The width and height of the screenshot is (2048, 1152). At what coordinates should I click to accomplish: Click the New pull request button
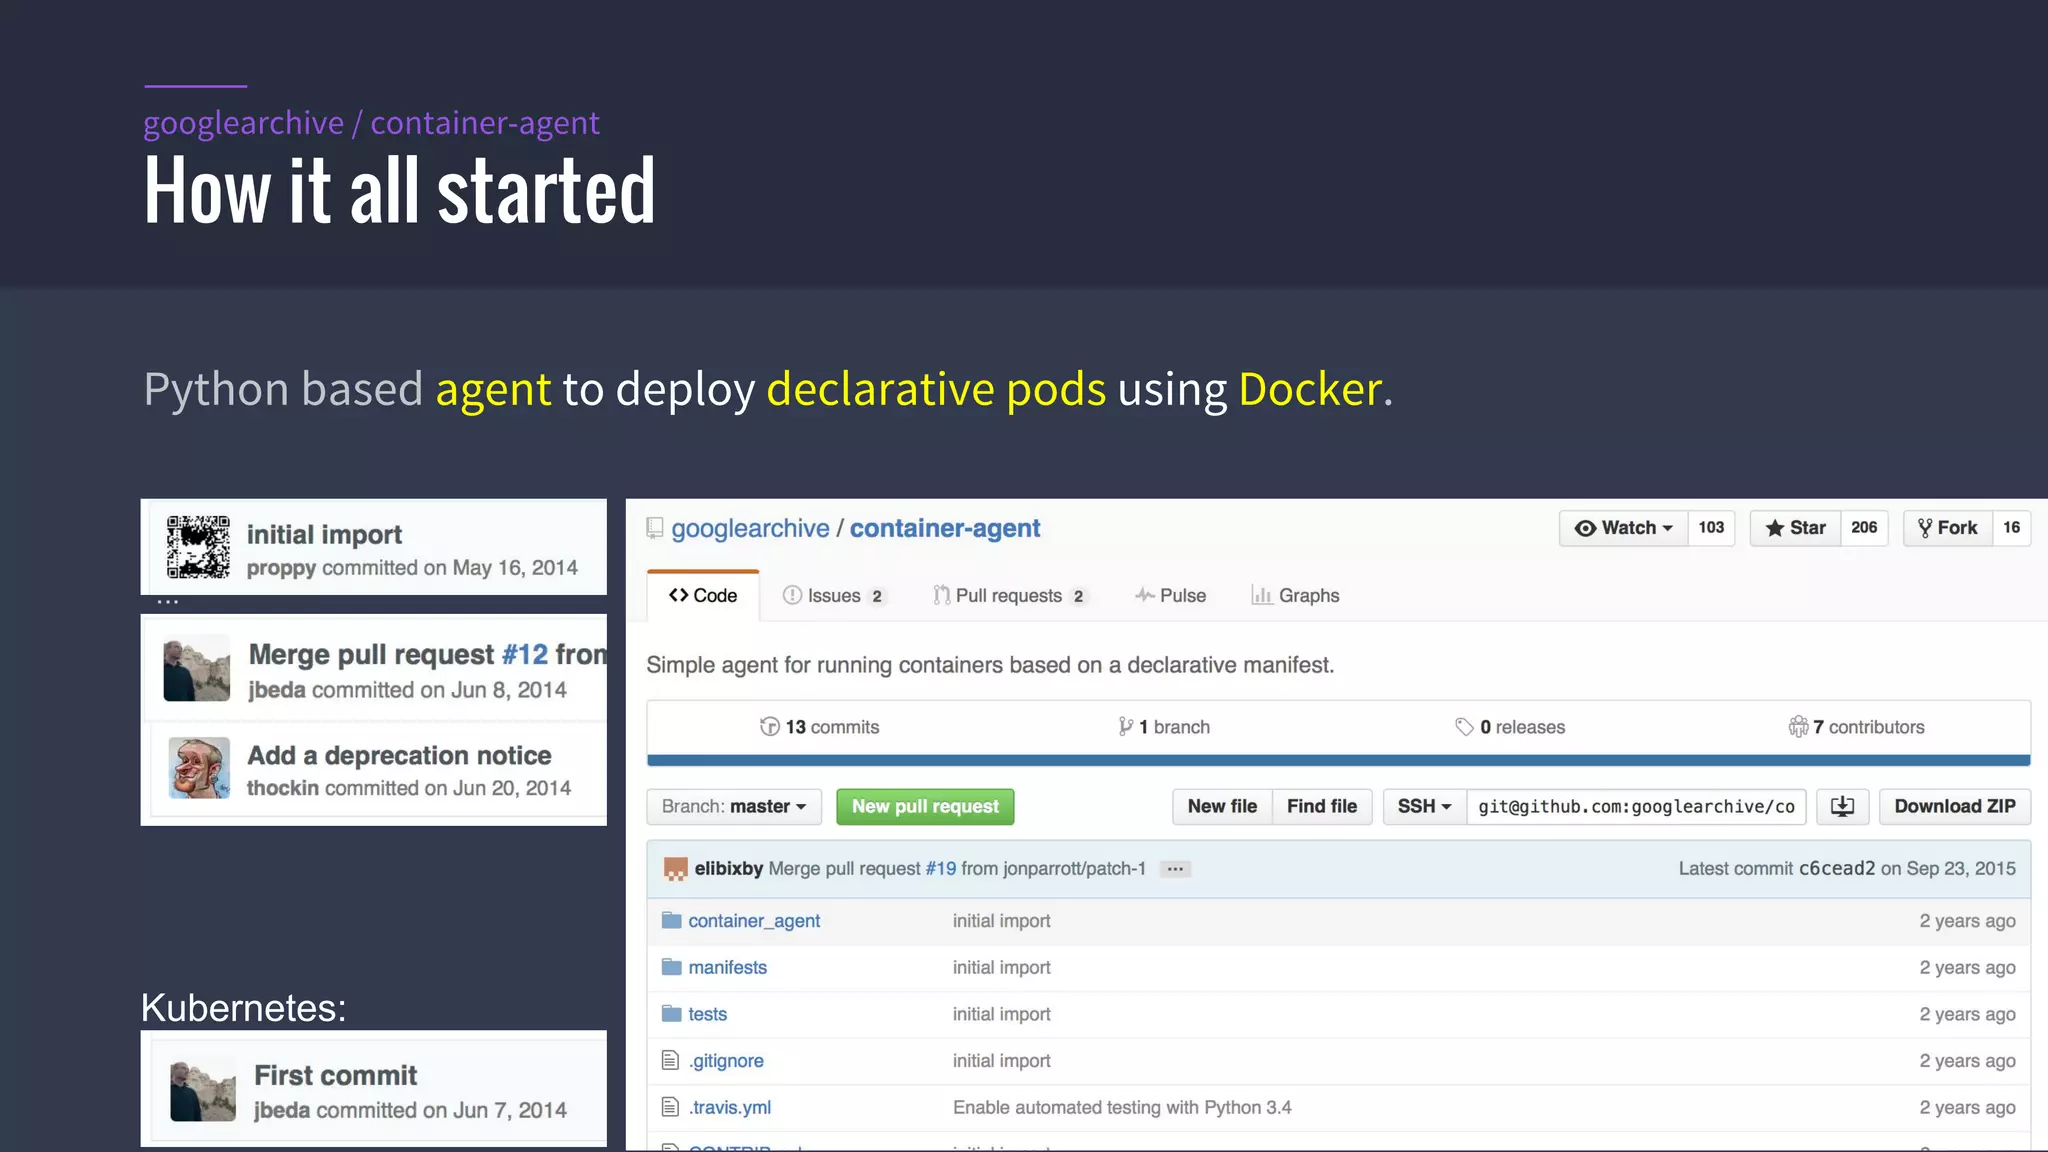pos(925,807)
